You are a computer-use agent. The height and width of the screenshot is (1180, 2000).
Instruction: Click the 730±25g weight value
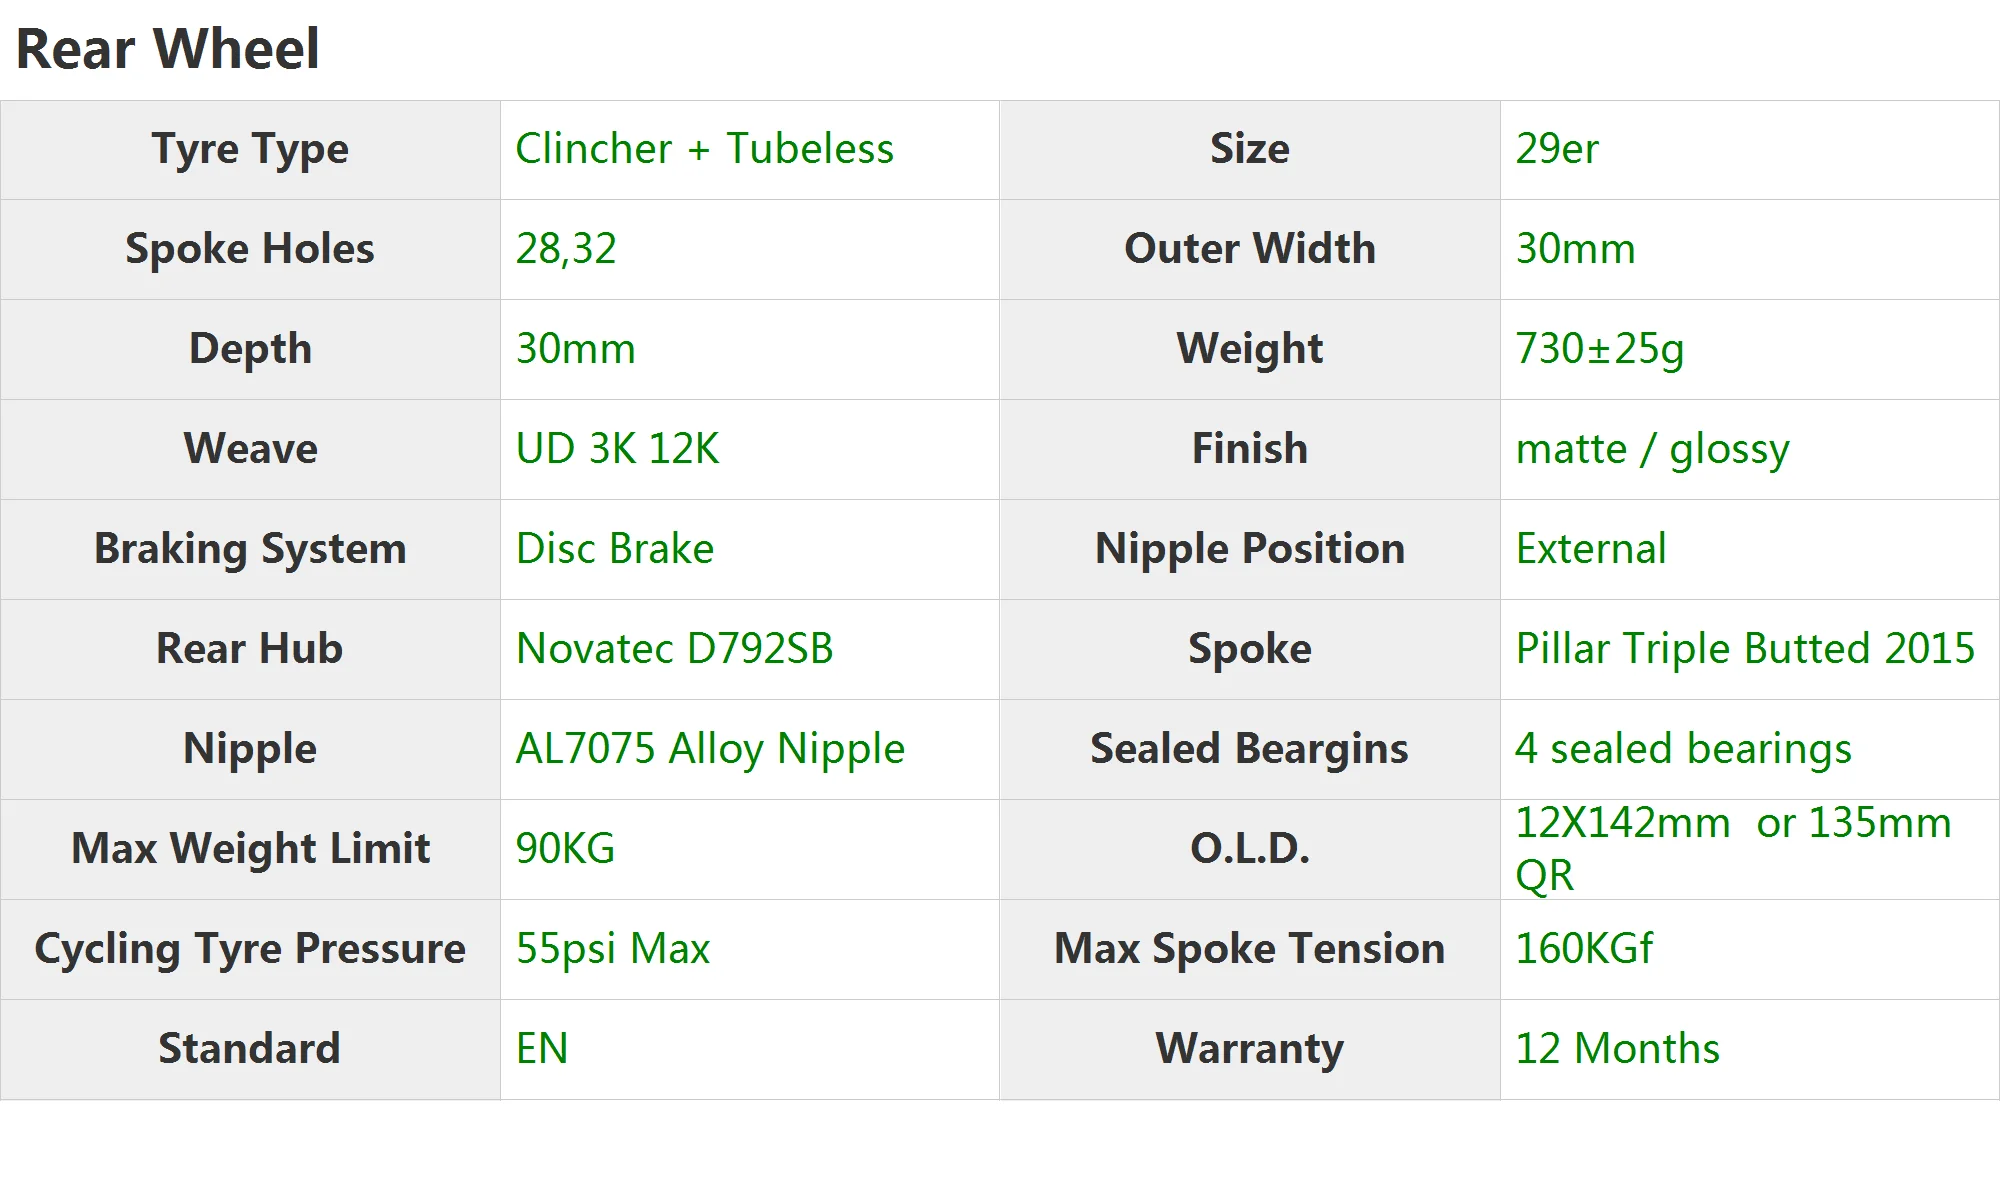coord(1599,348)
